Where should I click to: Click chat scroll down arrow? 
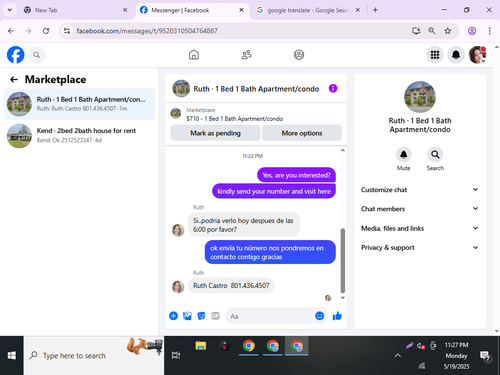pos(343,298)
